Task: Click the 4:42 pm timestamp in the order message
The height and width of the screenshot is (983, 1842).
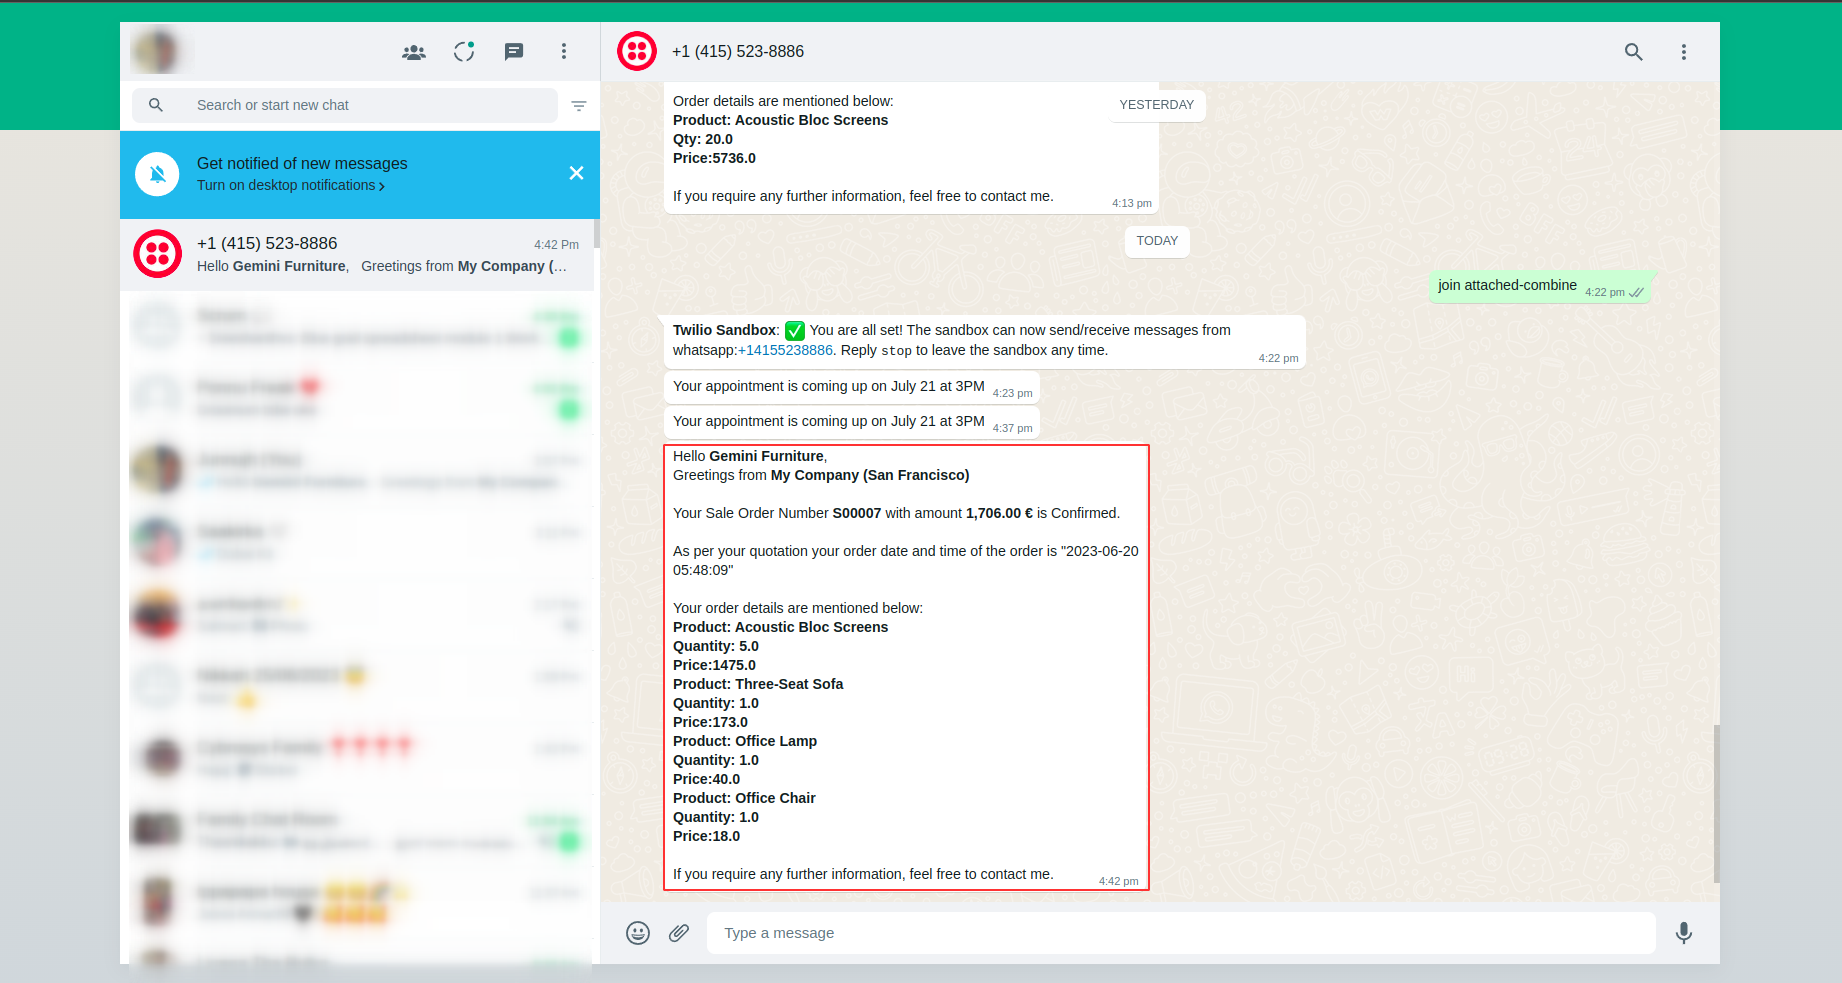Action: (1119, 882)
